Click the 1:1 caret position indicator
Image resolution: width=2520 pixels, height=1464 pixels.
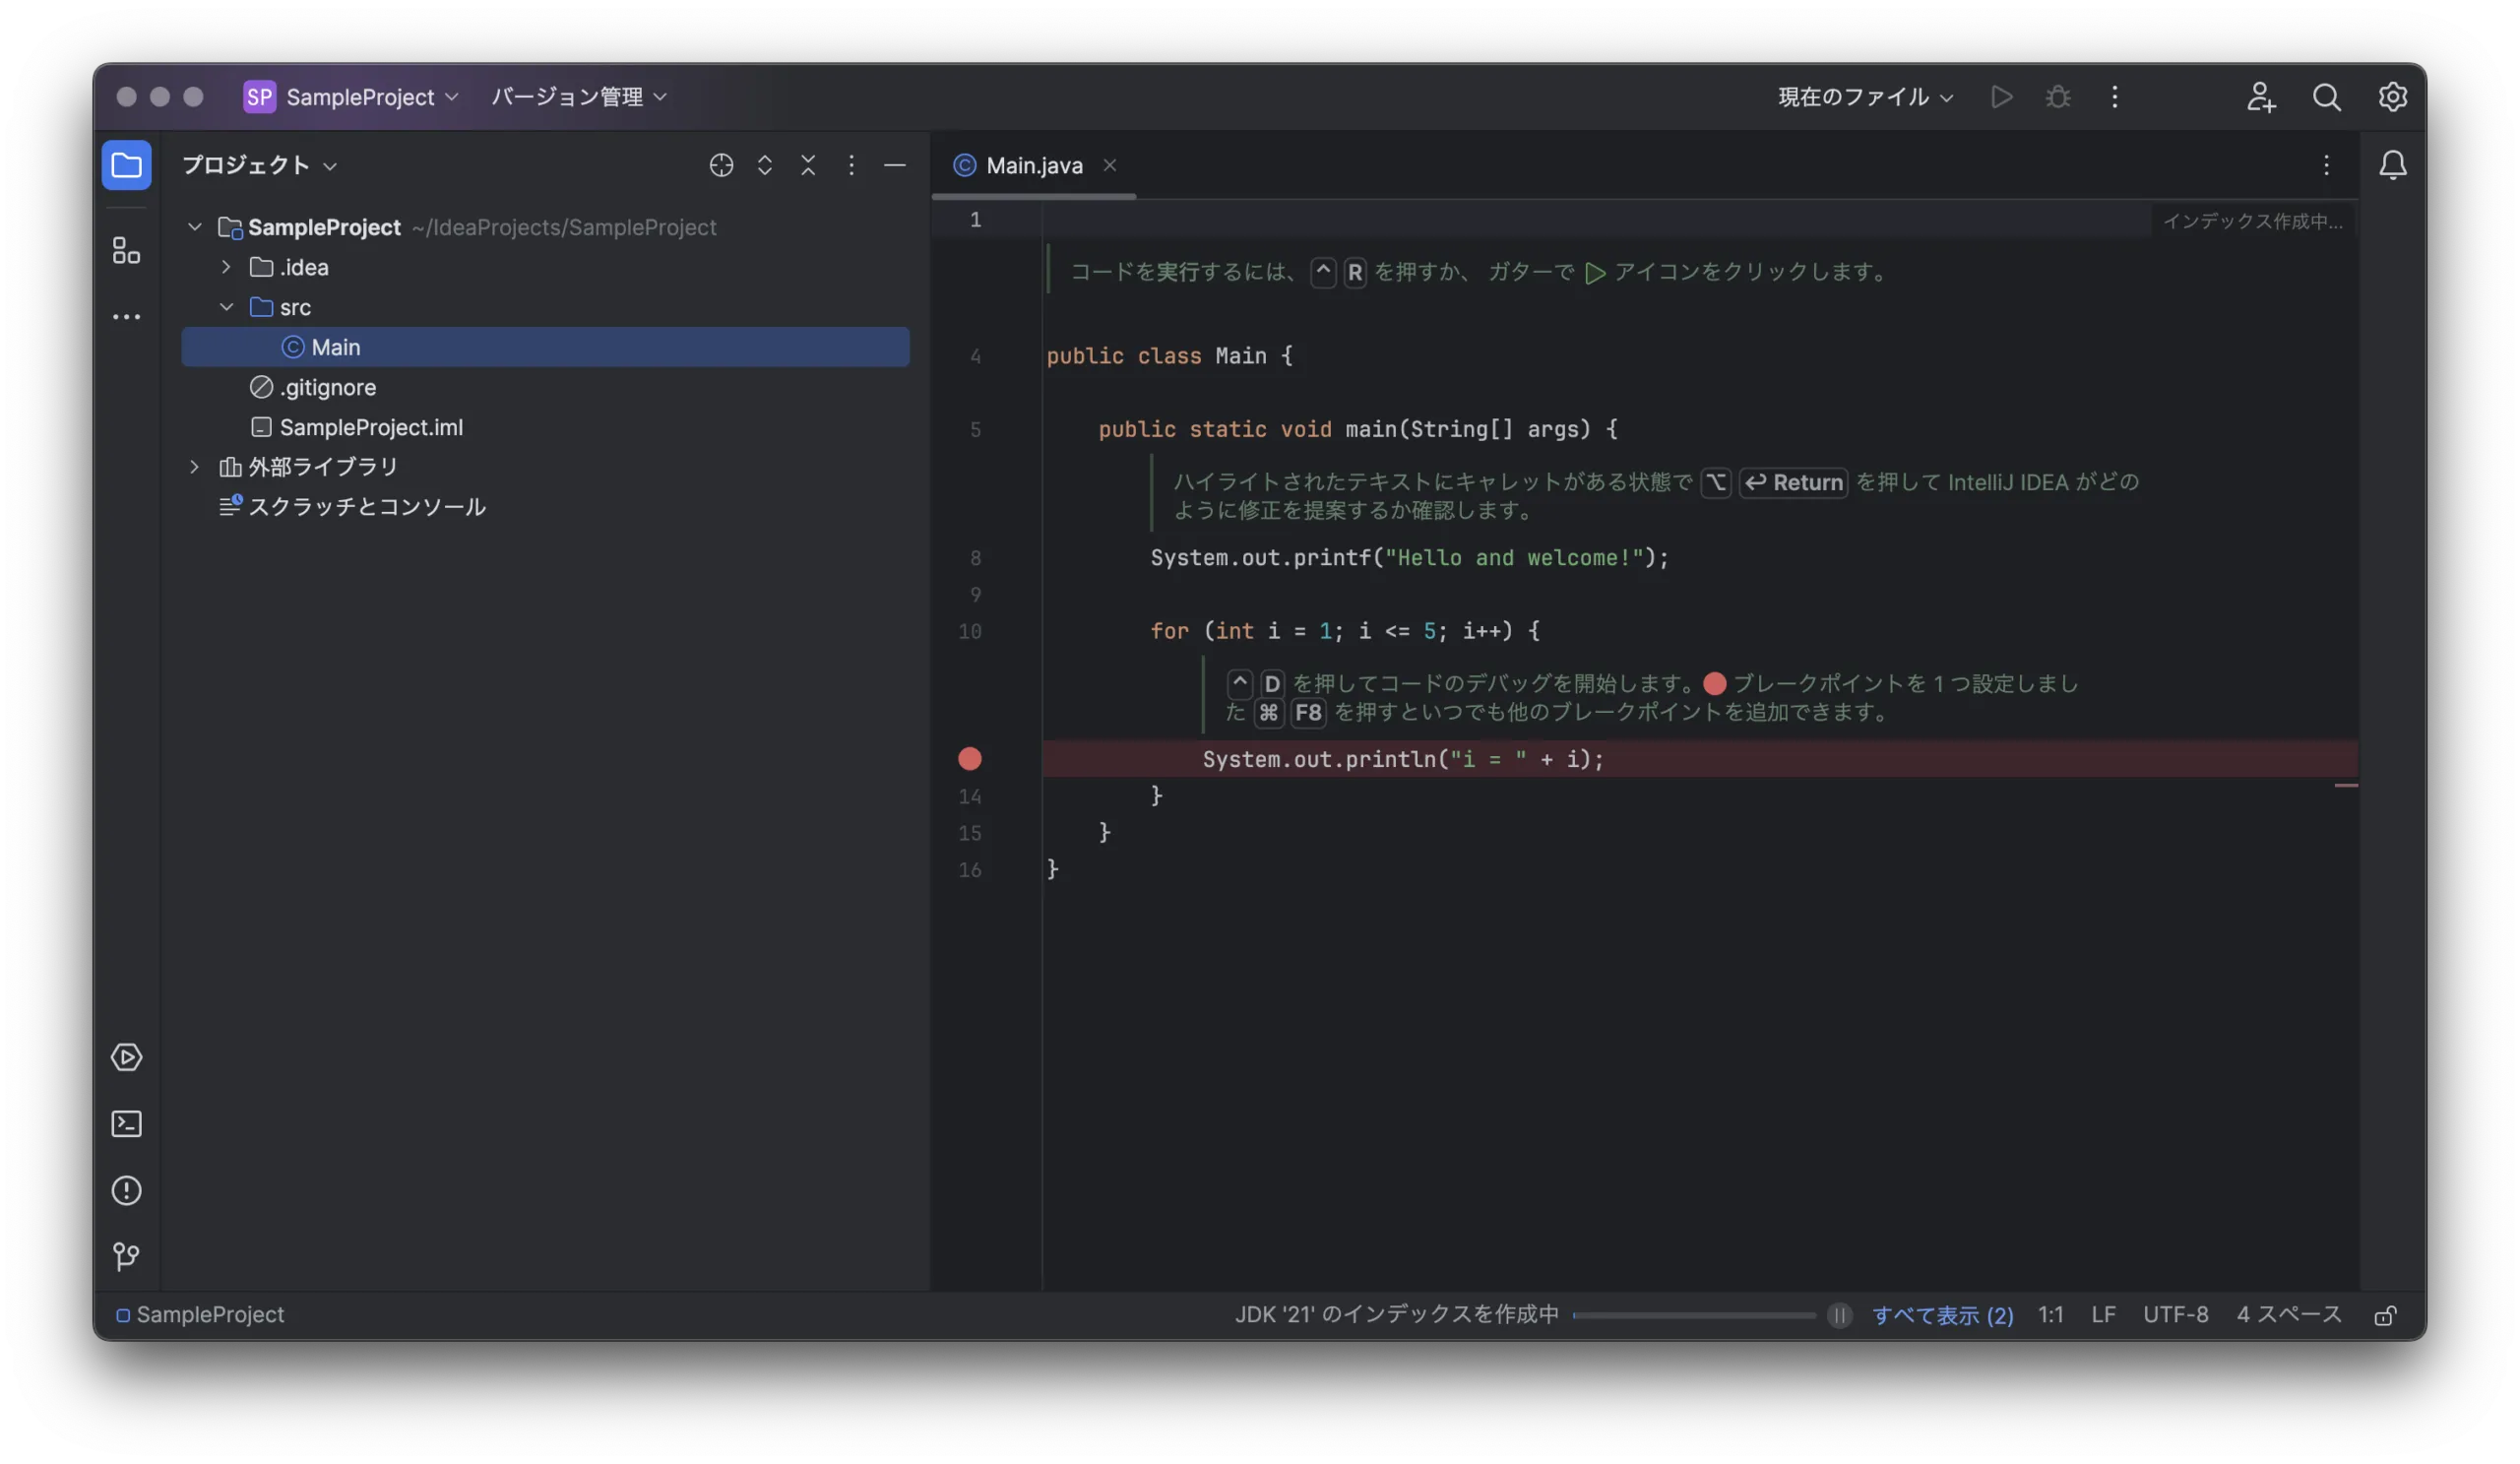(x=2051, y=1315)
